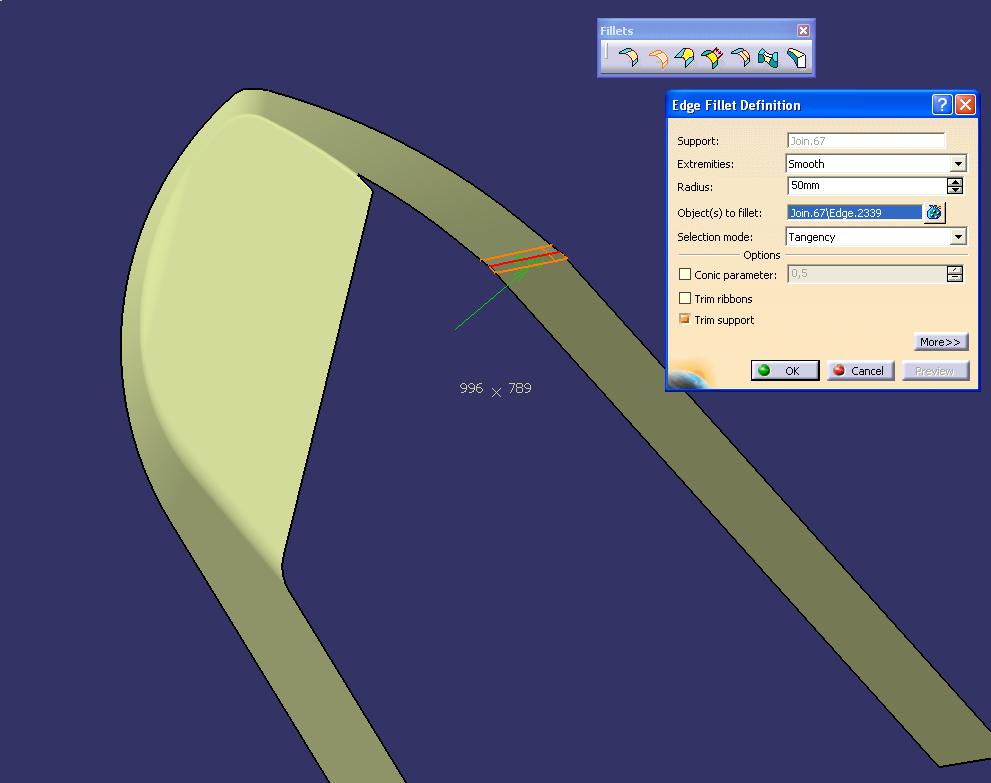The height and width of the screenshot is (783, 991).
Task: Open the Selection mode dropdown set to Tangency
Action: (x=958, y=237)
